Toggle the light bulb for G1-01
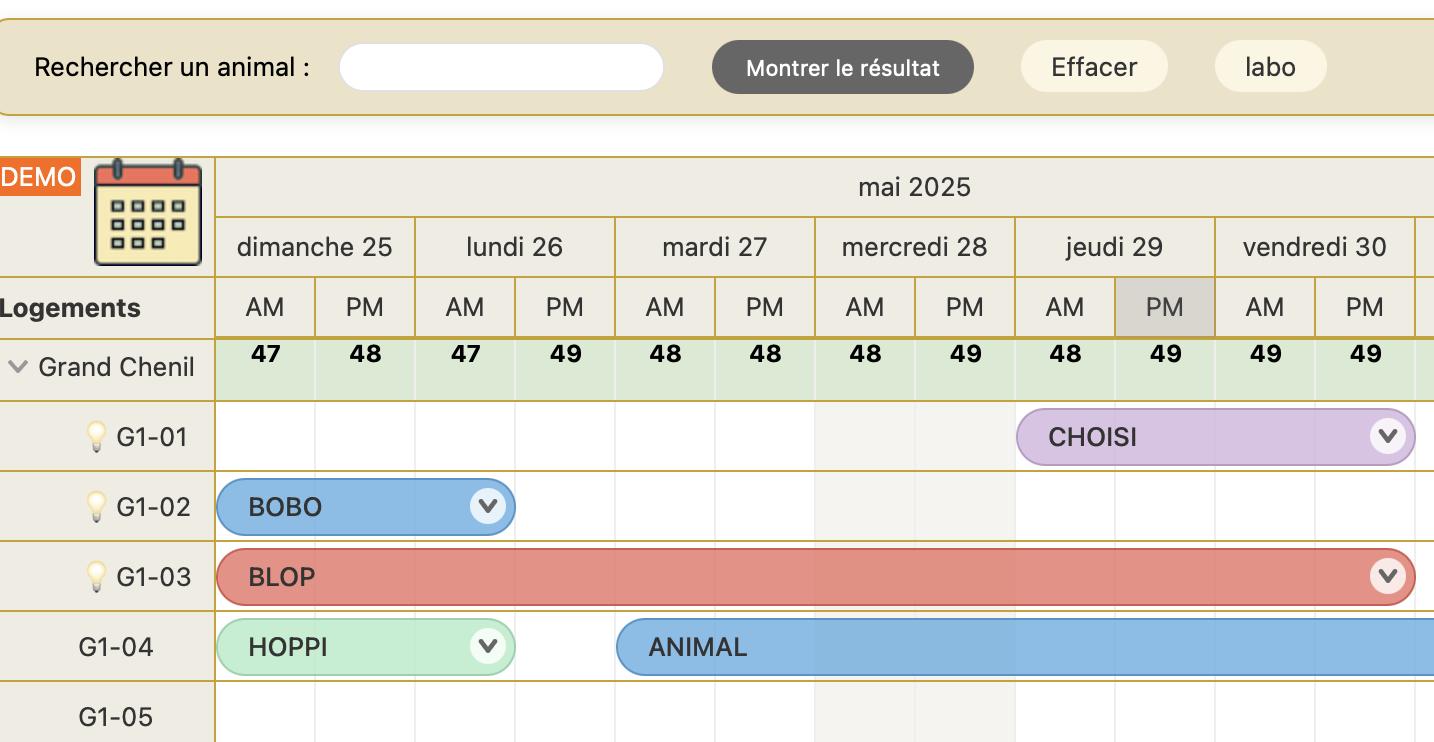This screenshot has width=1434, height=742. (x=96, y=436)
